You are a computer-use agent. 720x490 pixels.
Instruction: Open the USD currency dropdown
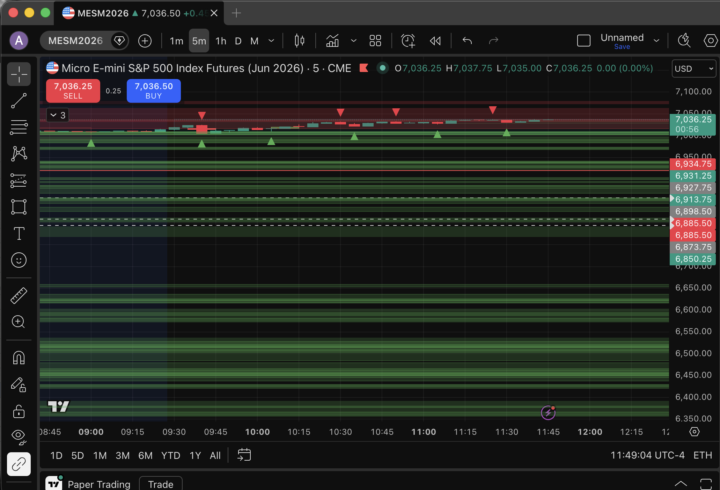point(693,69)
